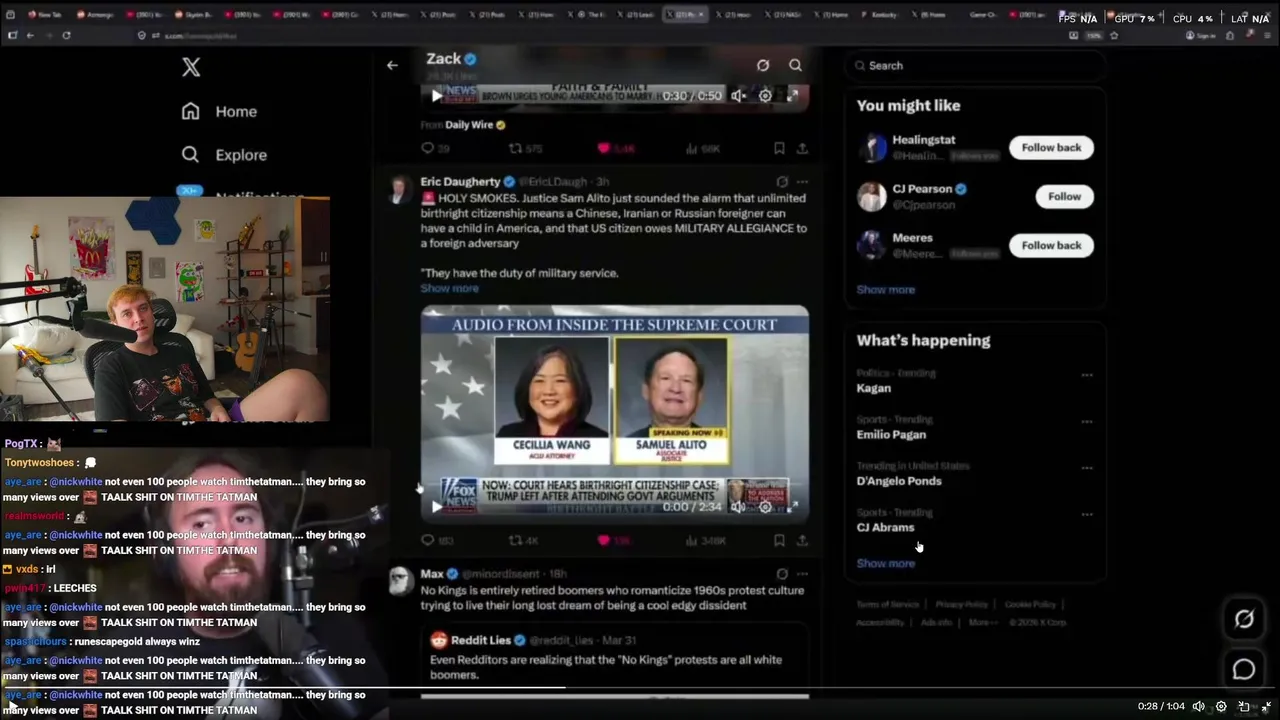Reply to the Daily Wire video post

[428, 148]
